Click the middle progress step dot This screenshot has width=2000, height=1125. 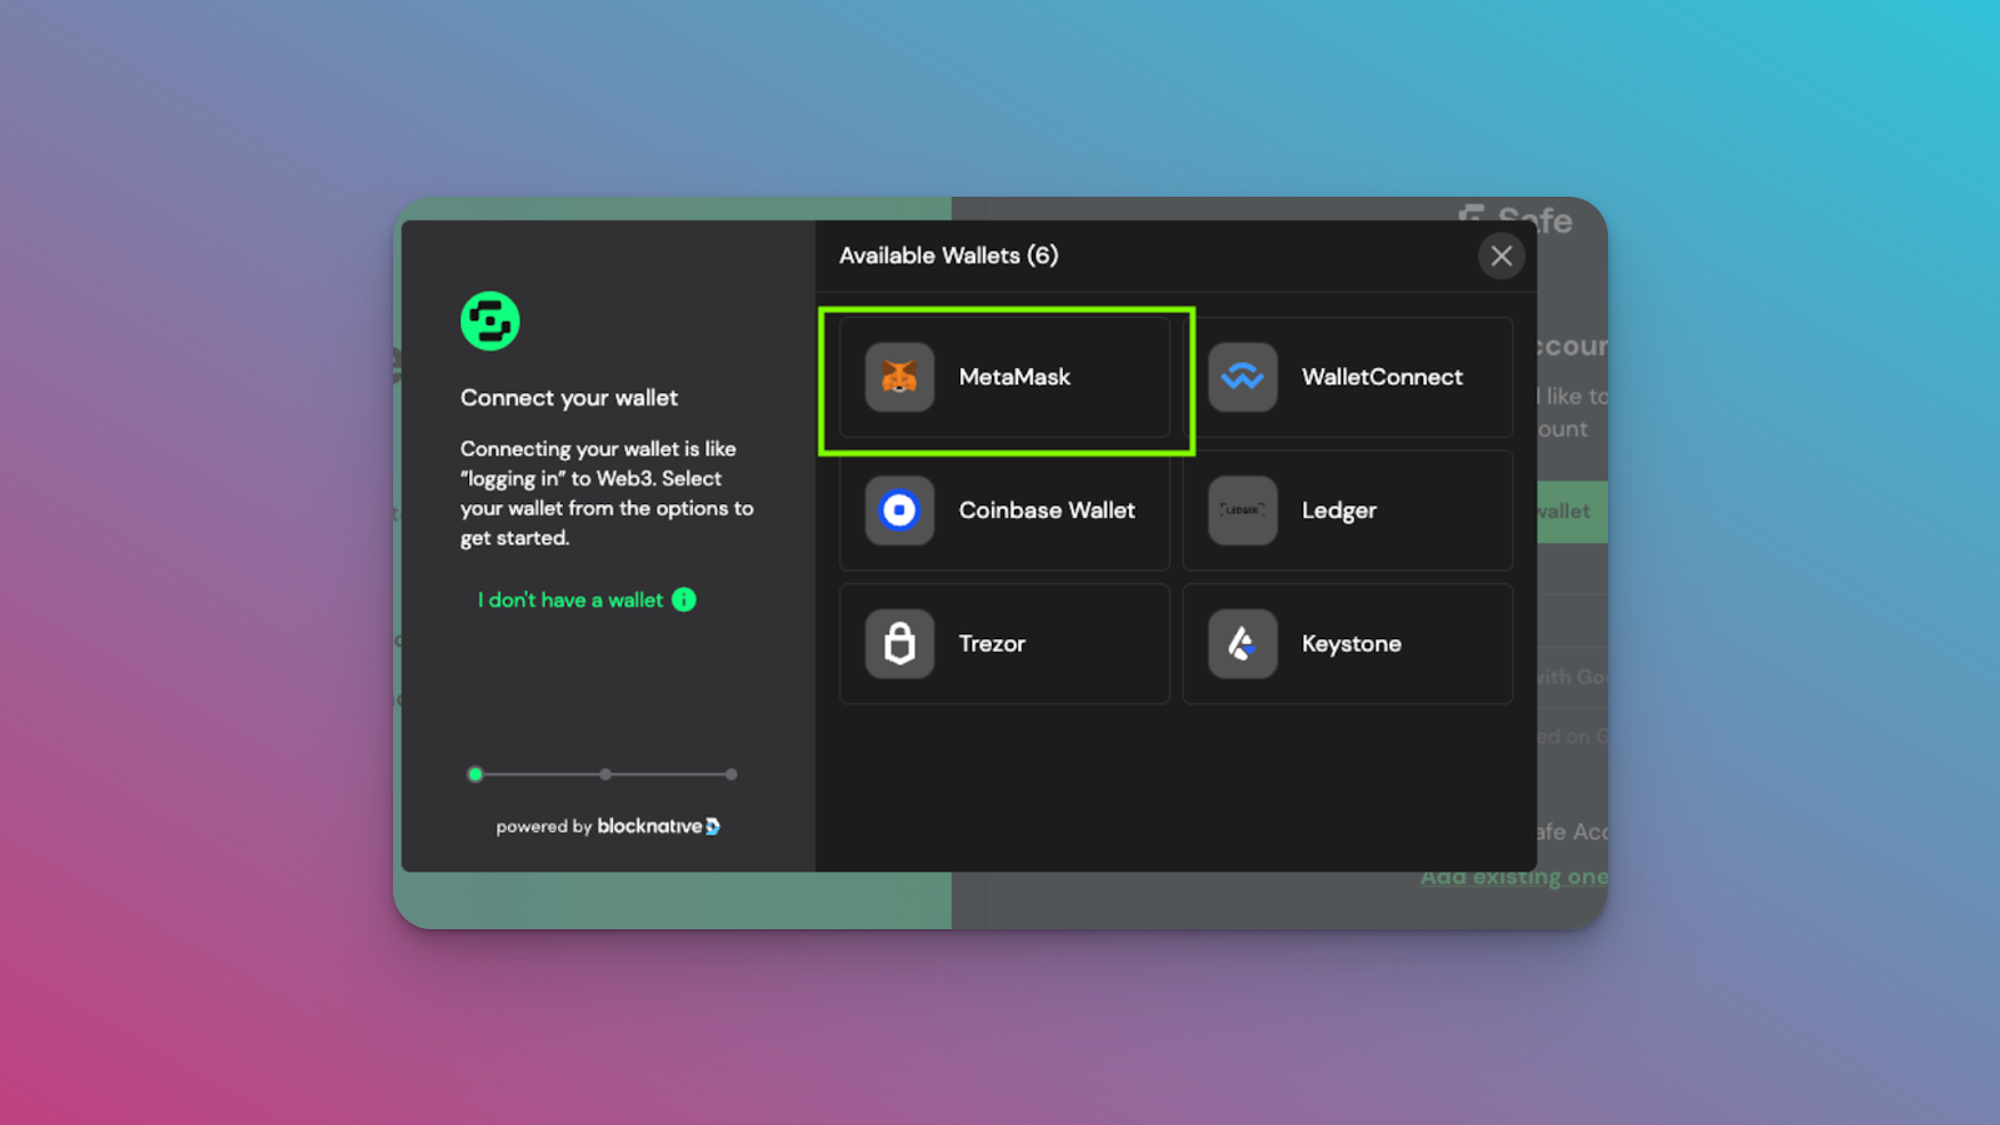pyautogui.click(x=605, y=774)
